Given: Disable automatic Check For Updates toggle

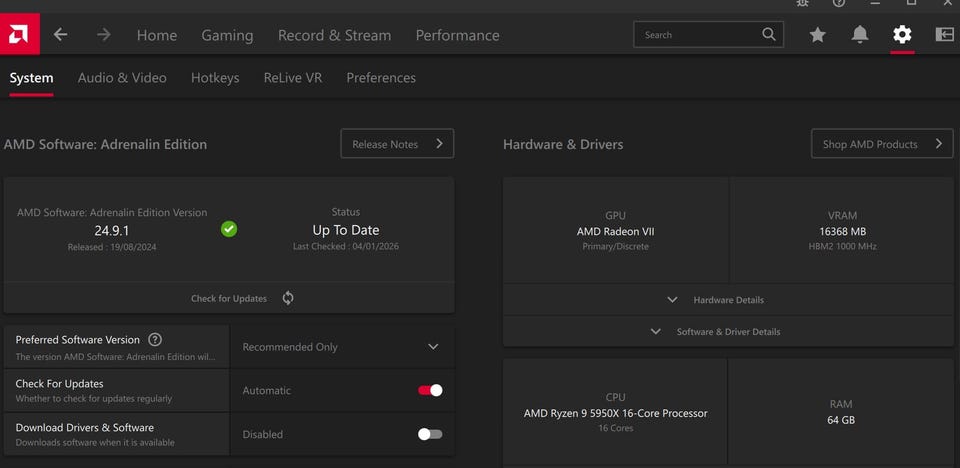Looking at the screenshot, I should tap(430, 391).
